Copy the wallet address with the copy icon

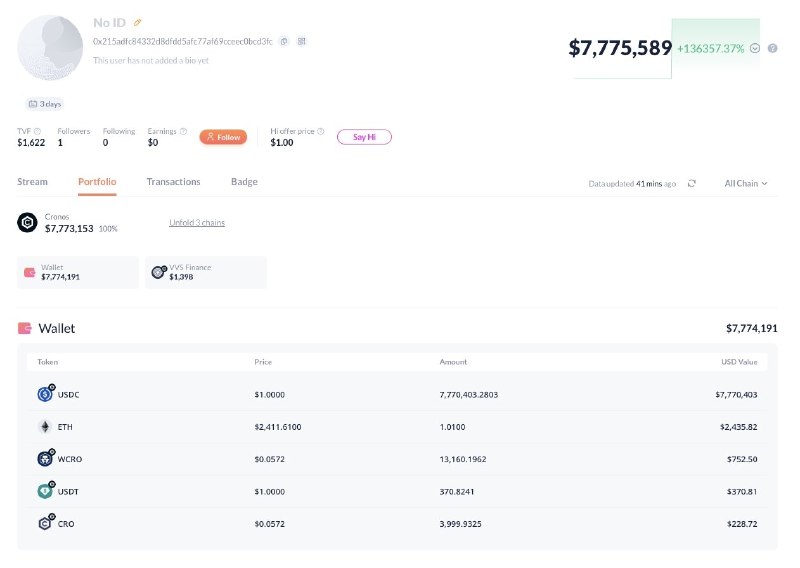point(284,41)
